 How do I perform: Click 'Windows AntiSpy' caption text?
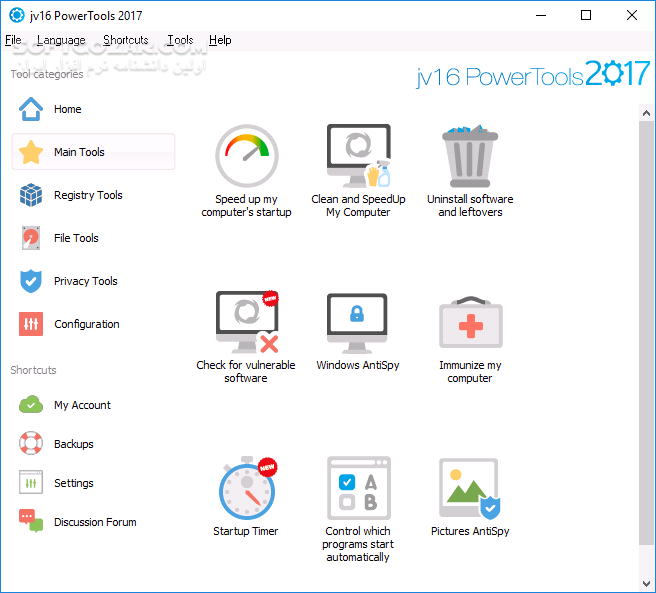point(358,365)
